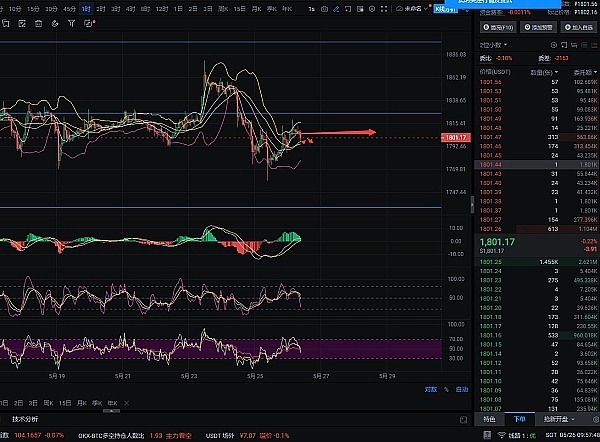Select the 1时 (1 hour) interval
600x442 pixels.
(86, 8)
